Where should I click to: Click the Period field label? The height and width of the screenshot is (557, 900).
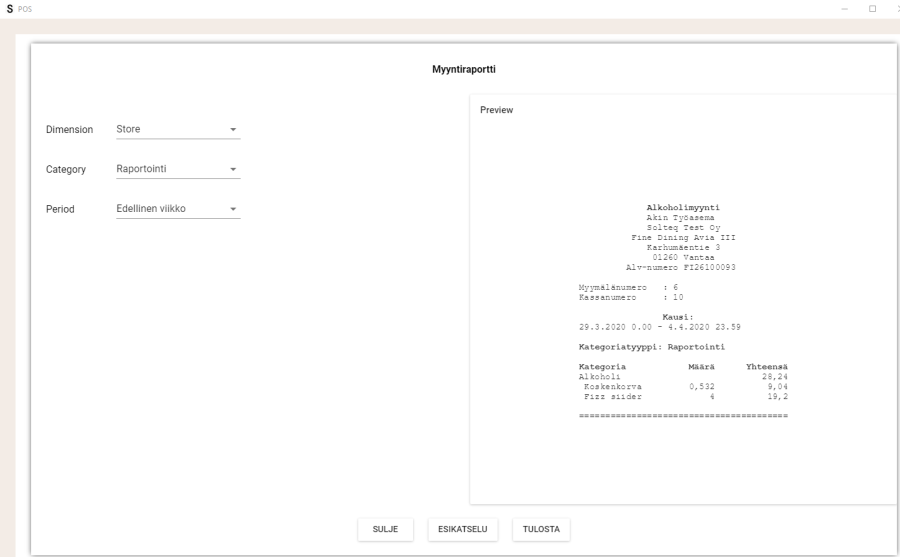[61, 210]
